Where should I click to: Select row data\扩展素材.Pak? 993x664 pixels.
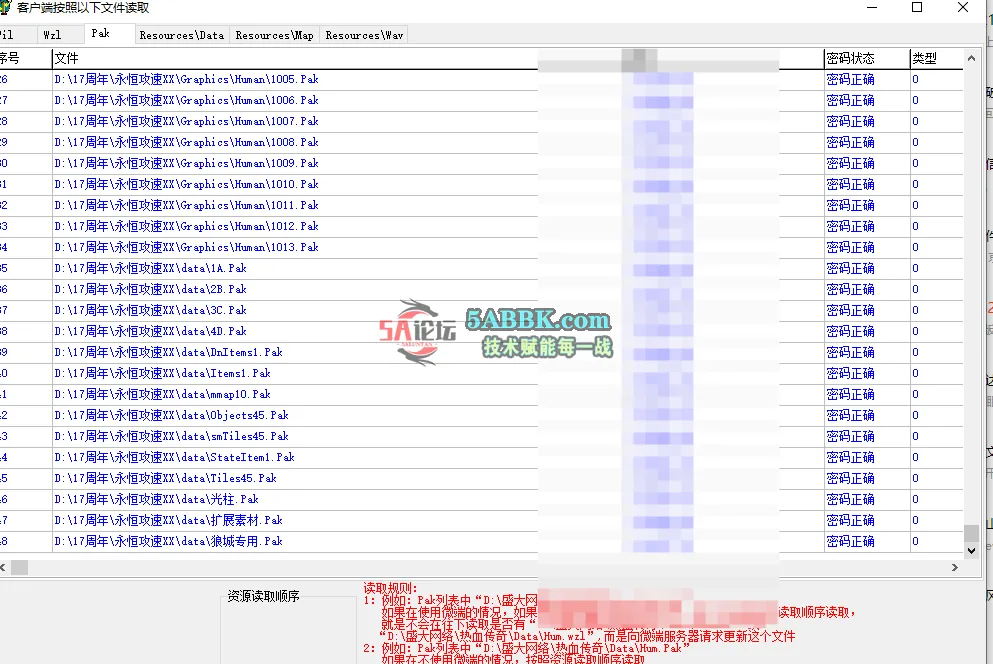coord(481,520)
